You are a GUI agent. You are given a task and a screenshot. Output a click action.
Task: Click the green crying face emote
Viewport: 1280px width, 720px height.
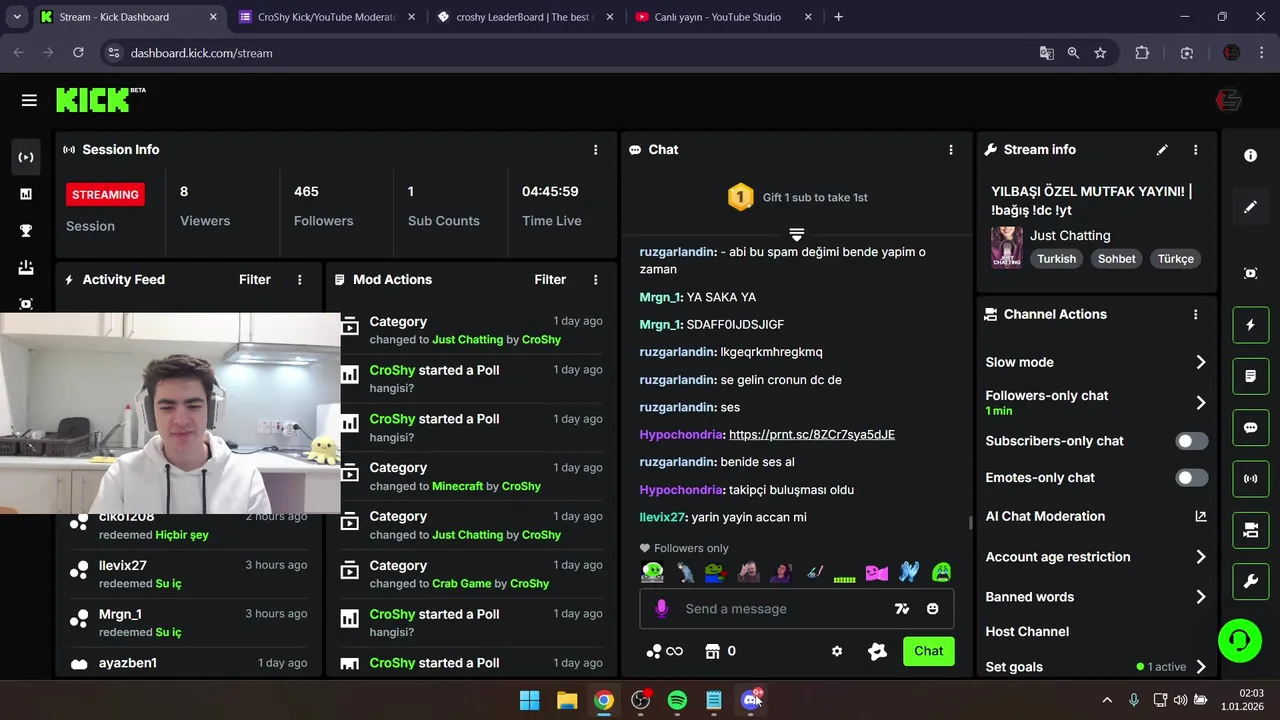(x=941, y=573)
